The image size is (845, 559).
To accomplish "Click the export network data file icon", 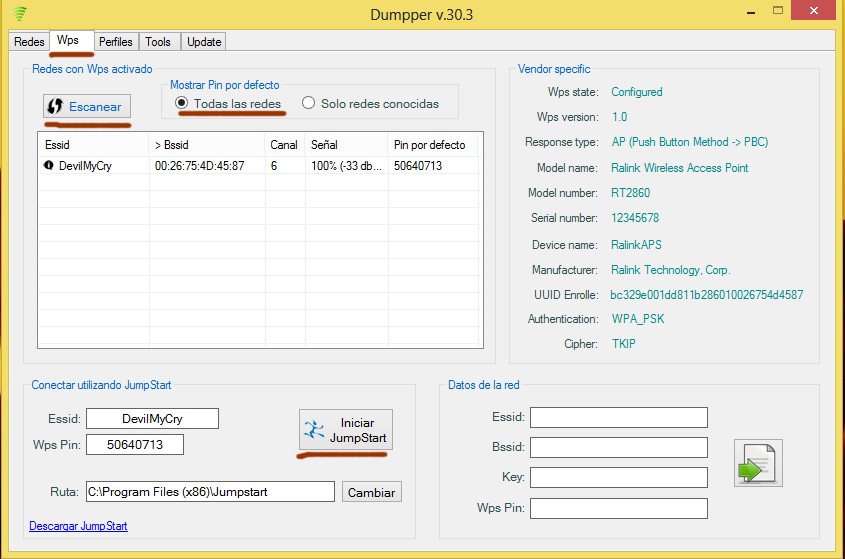I will [758, 463].
